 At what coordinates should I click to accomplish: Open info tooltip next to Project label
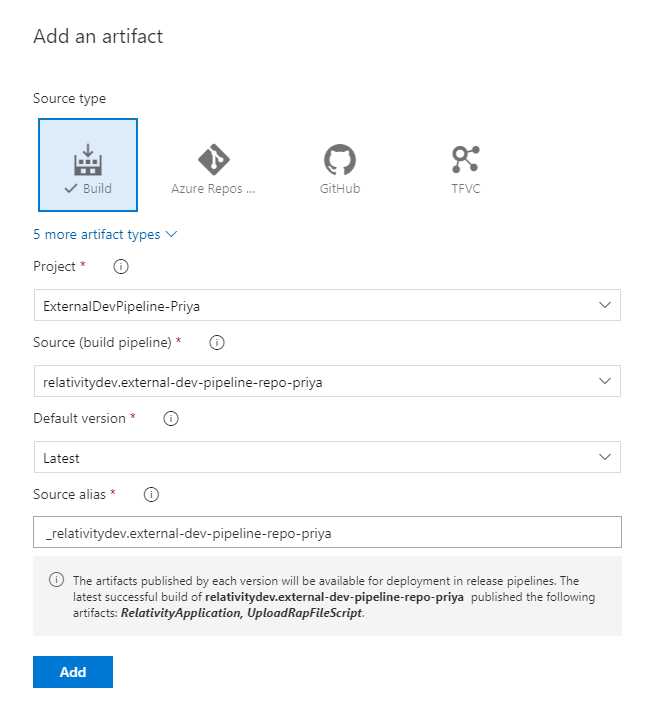pos(121,266)
